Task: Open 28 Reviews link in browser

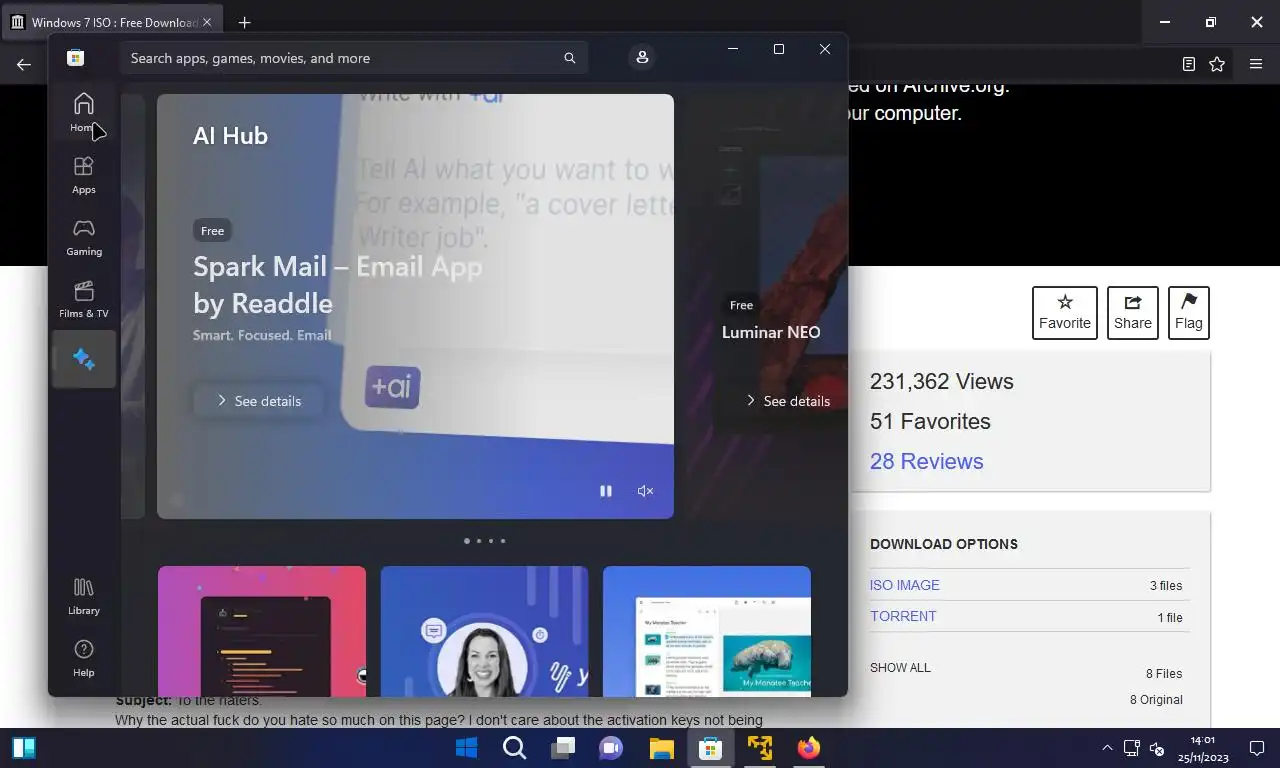Action: 926,461
